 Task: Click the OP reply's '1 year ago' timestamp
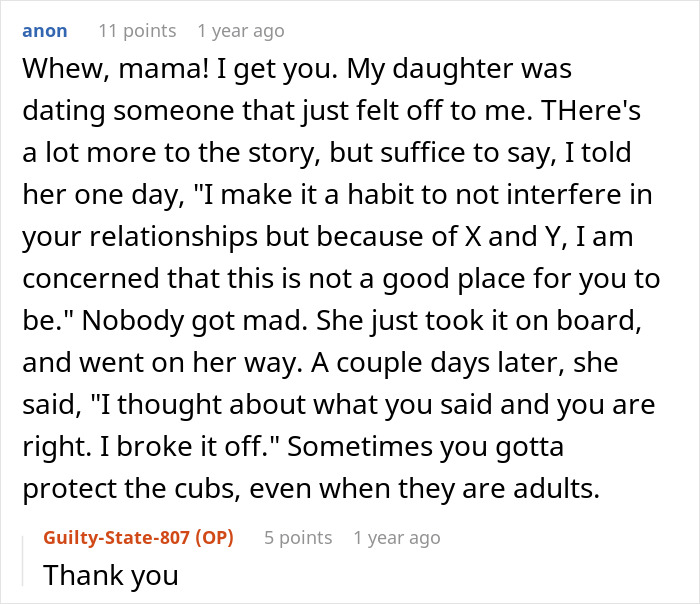(396, 538)
